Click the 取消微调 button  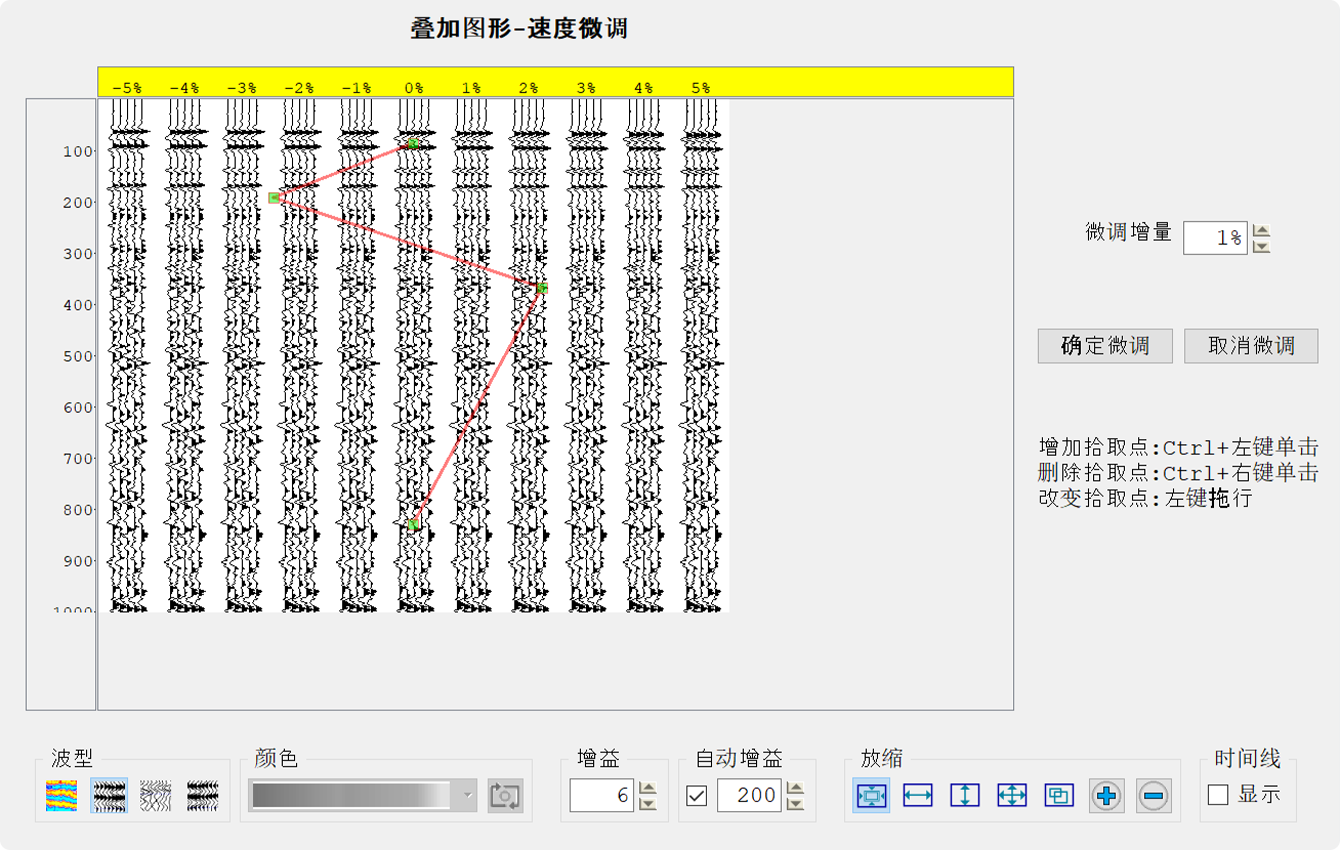pos(1251,346)
